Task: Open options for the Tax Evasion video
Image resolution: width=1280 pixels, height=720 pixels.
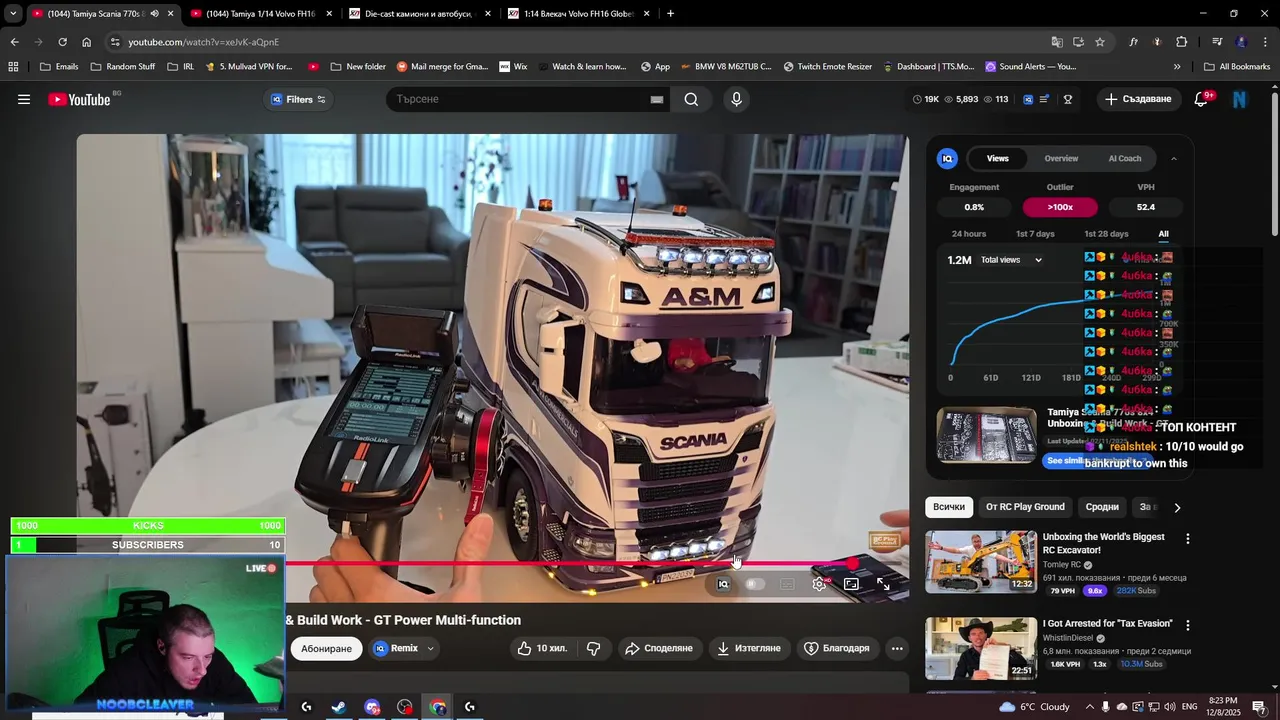Action: click(1187, 625)
